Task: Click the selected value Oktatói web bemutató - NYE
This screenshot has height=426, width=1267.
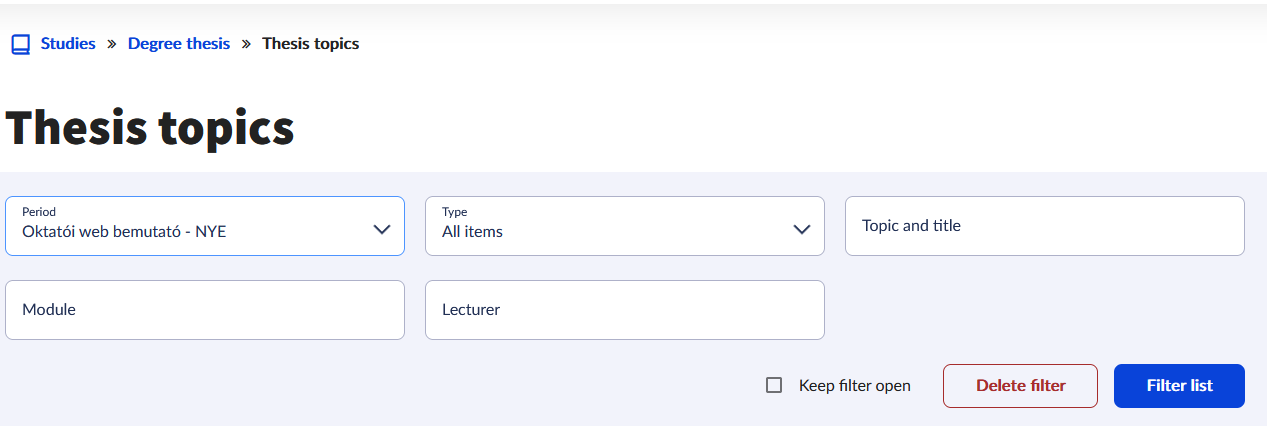Action: pos(126,232)
